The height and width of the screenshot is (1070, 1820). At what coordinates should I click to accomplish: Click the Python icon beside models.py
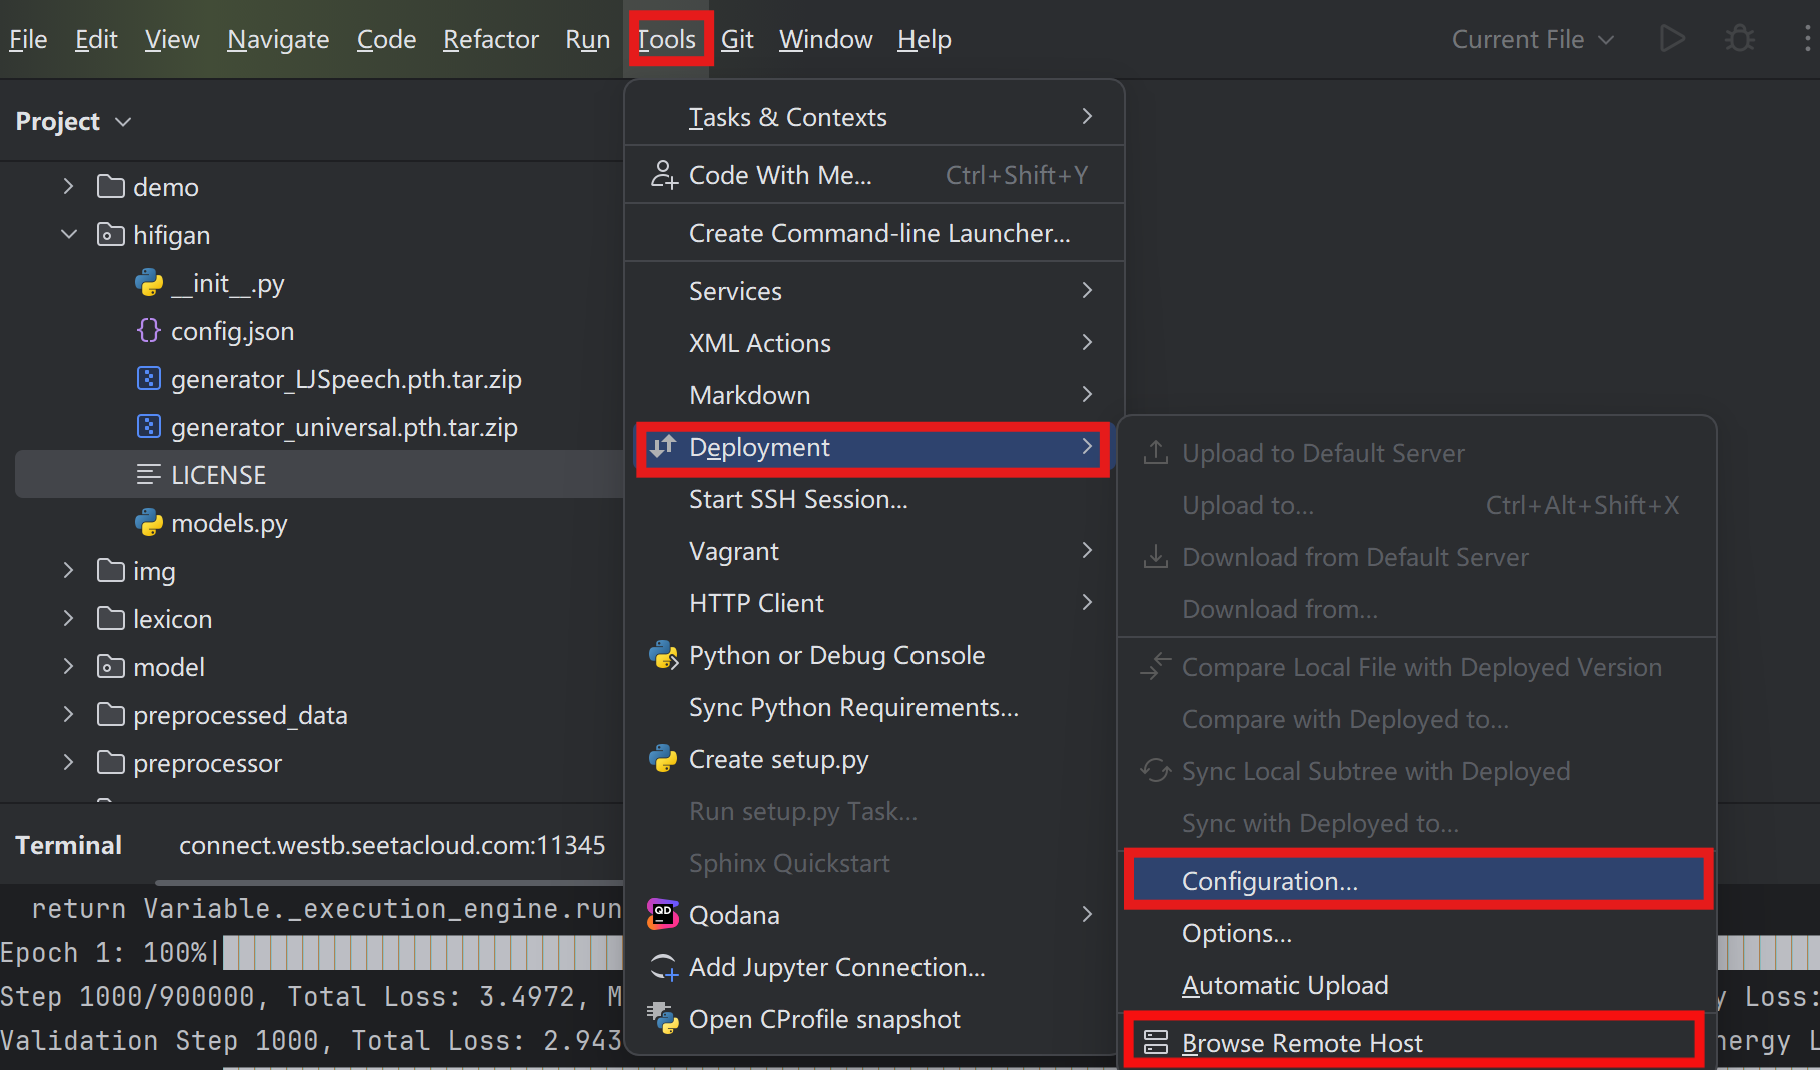(x=149, y=523)
